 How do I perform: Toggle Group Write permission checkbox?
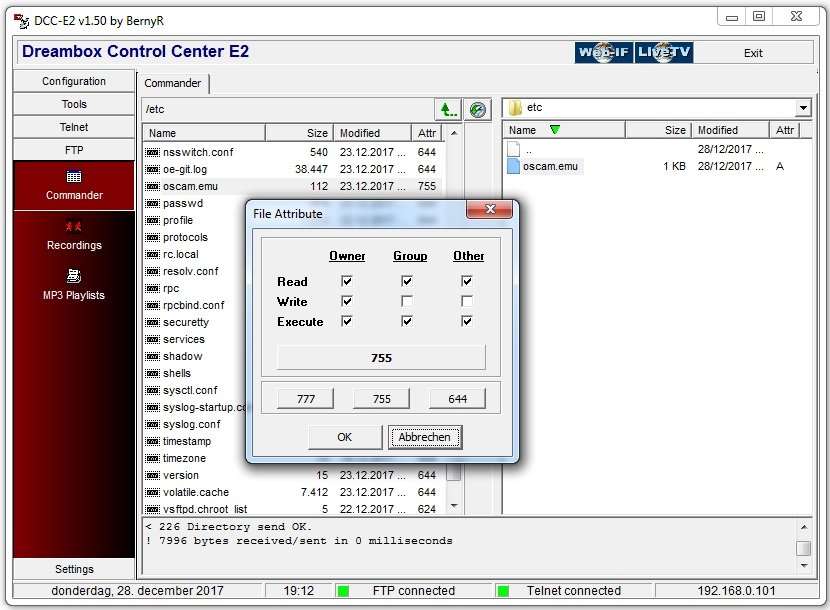click(x=408, y=301)
